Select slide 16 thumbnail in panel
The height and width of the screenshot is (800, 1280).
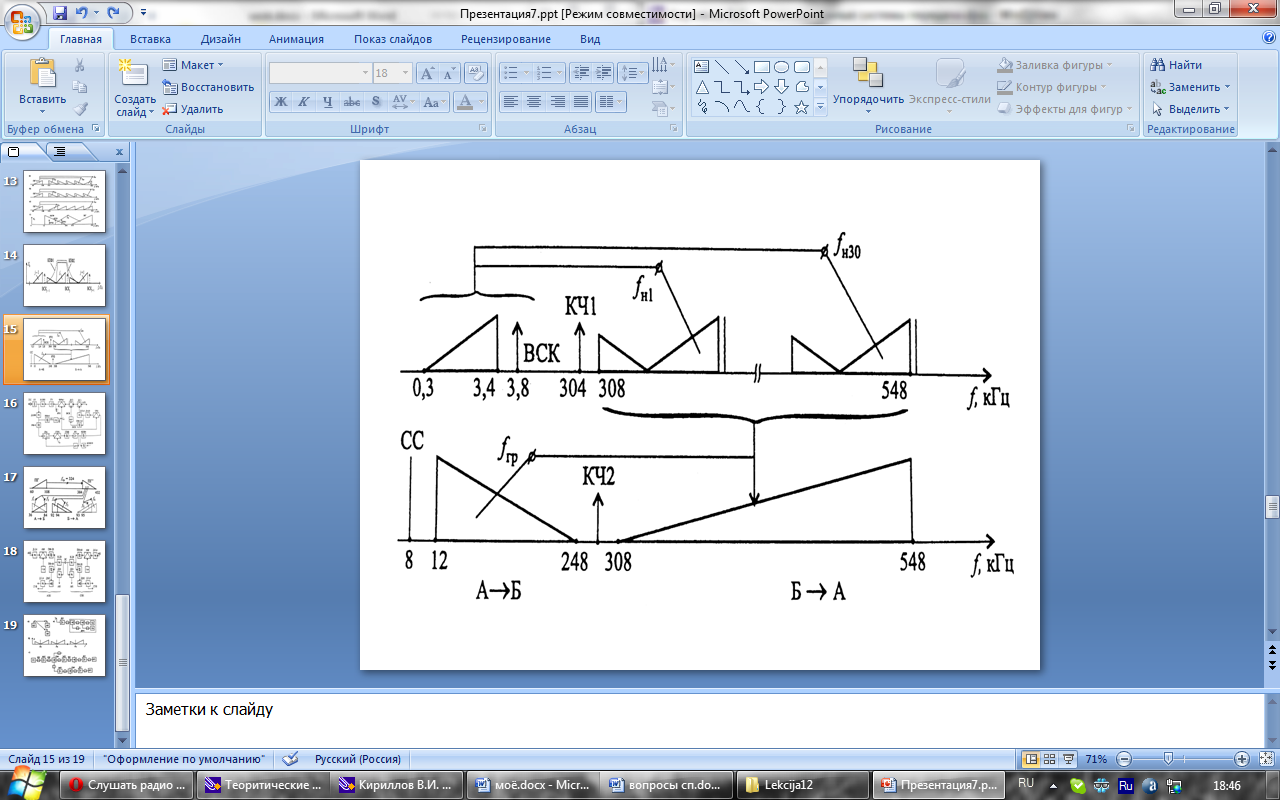pos(64,423)
